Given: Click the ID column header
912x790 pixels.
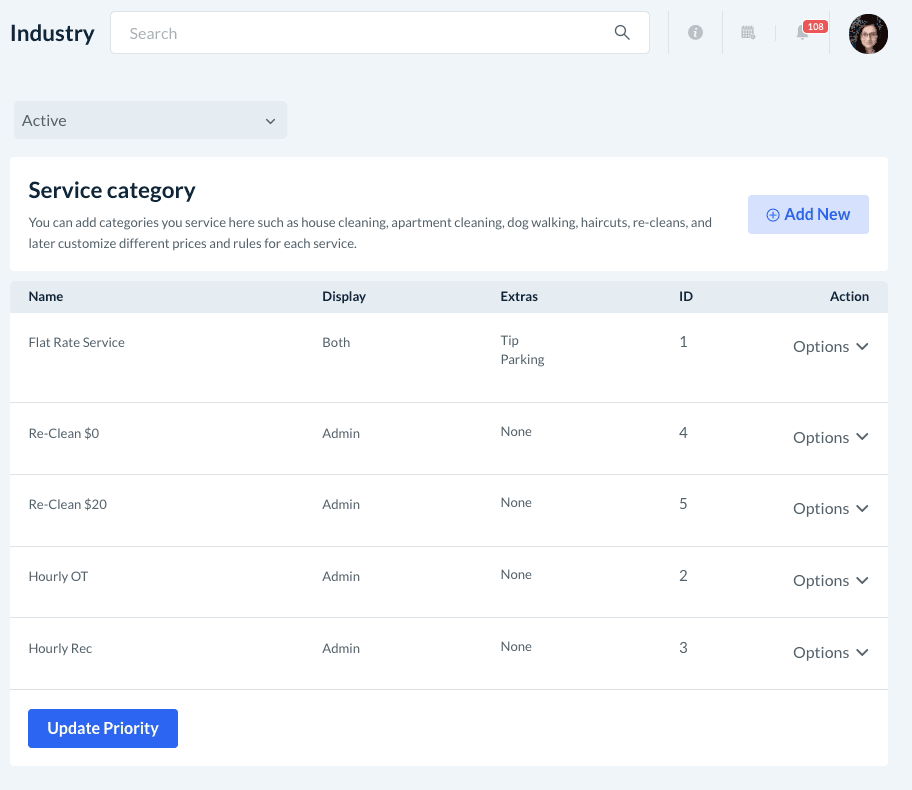Looking at the screenshot, I should tap(686, 297).
